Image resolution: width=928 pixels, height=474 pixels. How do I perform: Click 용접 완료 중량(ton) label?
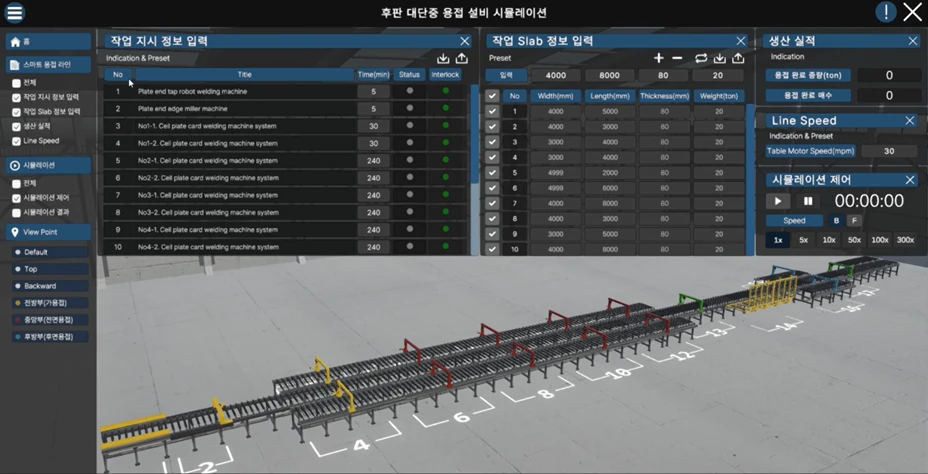[808, 75]
